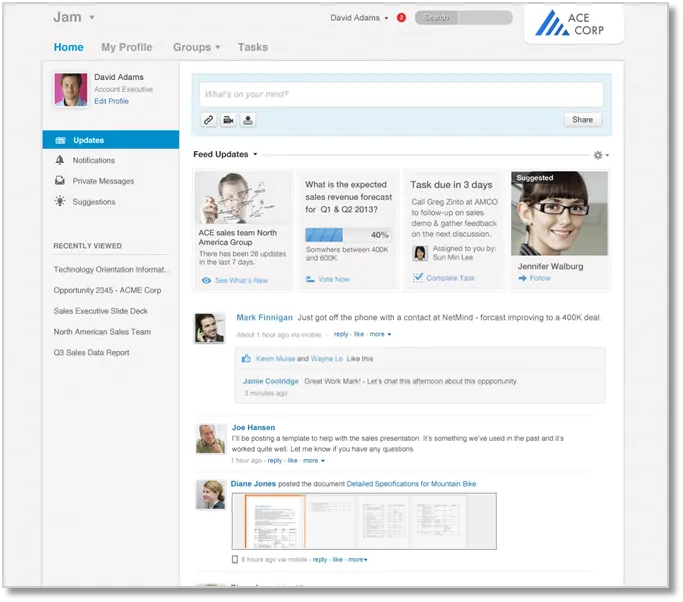Open the David Adams account dropdown
Image resolution: width=683 pixels, height=602 pixels.
tap(386, 18)
